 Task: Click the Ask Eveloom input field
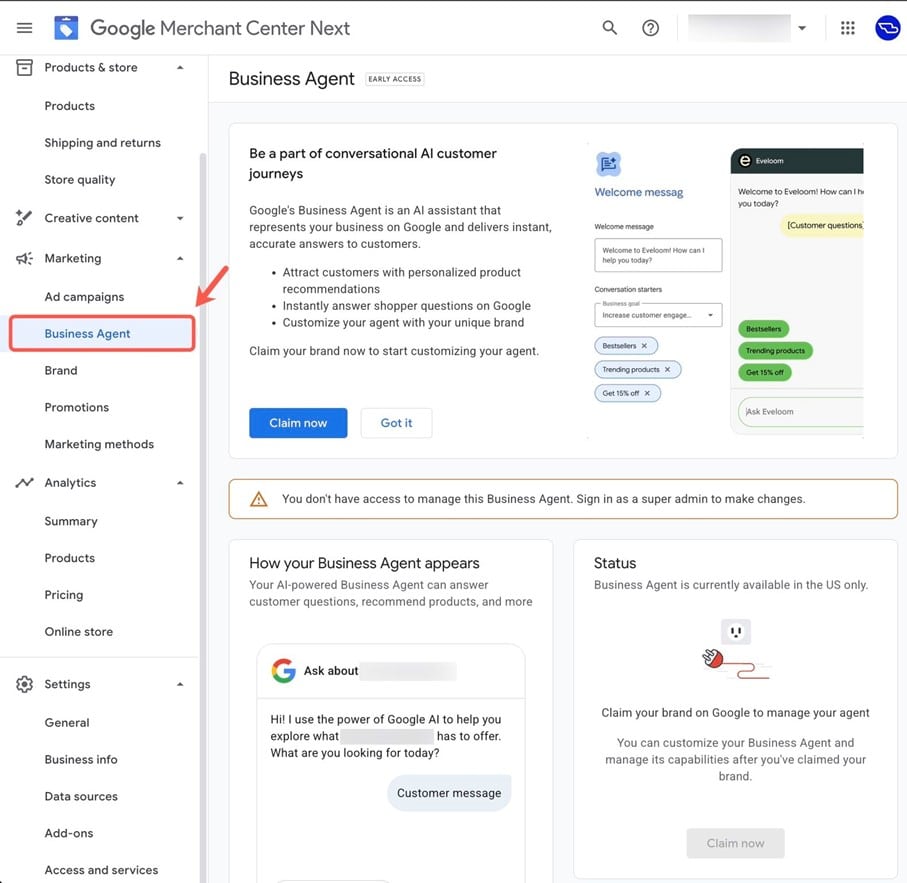(x=800, y=412)
